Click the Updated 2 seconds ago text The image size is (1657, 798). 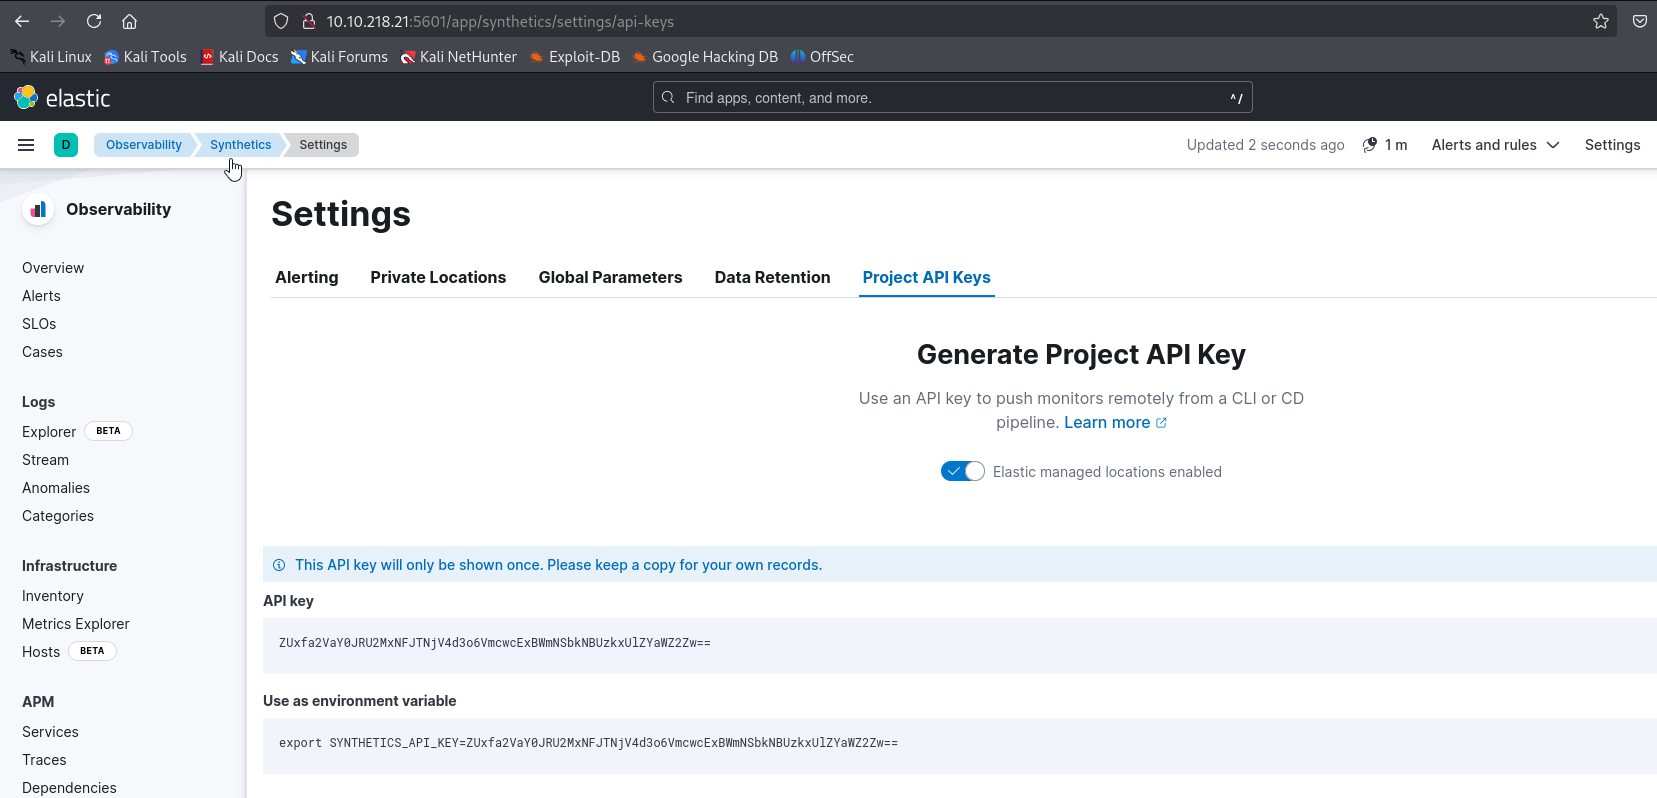(x=1265, y=145)
